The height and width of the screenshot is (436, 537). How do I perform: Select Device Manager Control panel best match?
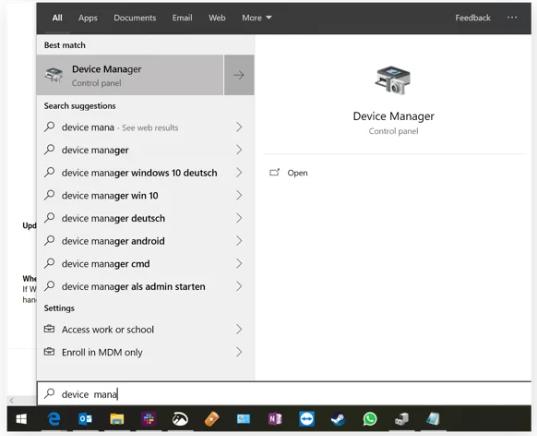(130, 75)
